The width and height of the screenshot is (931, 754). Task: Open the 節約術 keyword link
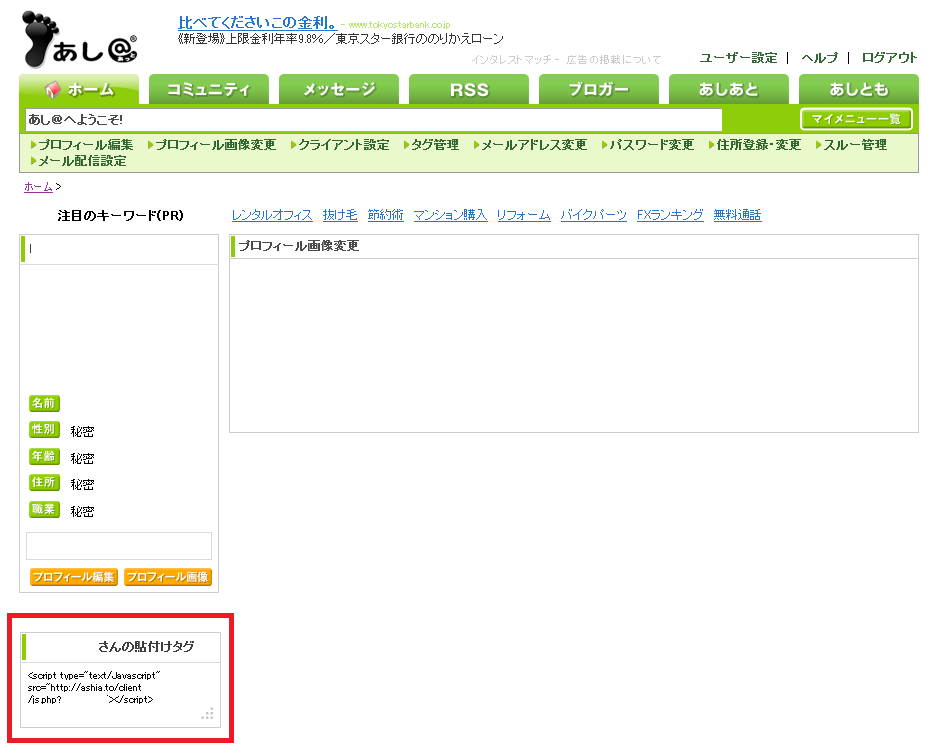tap(385, 215)
